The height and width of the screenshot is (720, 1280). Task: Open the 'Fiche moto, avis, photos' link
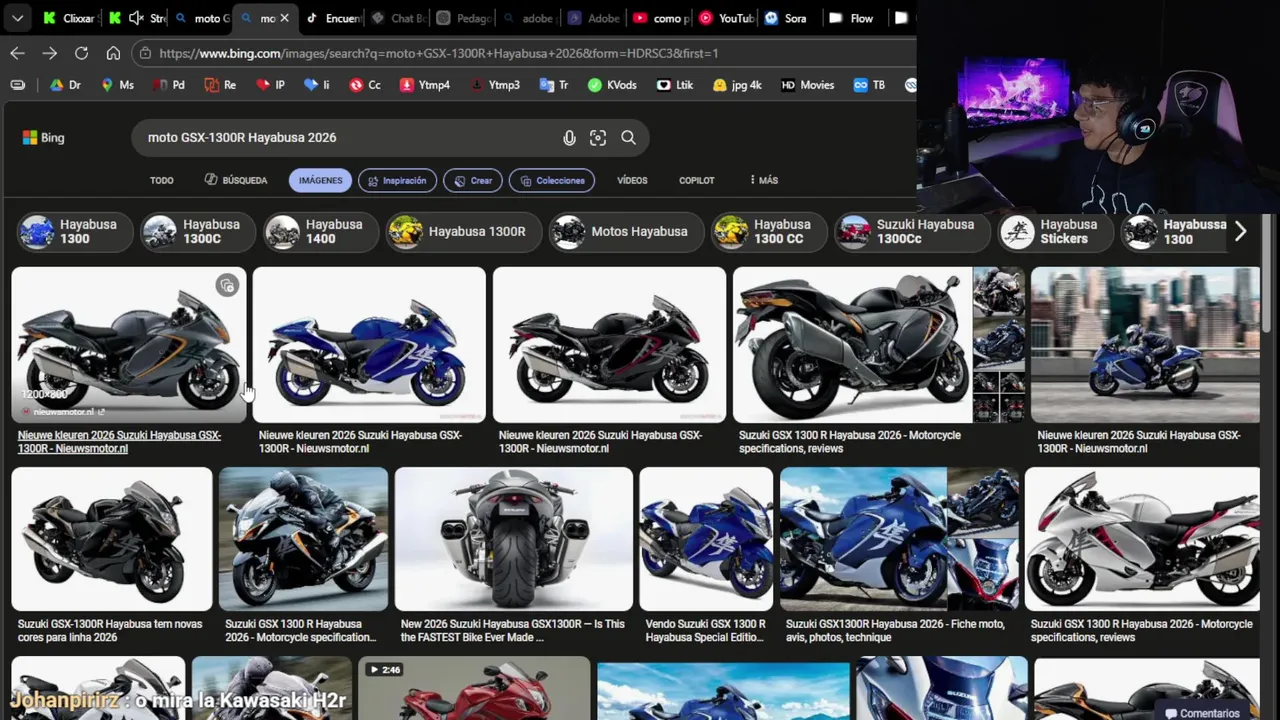(896, 630)
